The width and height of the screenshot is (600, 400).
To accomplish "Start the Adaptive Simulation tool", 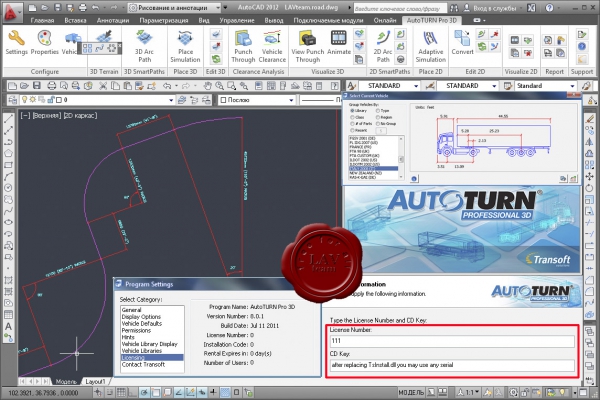I will click(430, 46).
